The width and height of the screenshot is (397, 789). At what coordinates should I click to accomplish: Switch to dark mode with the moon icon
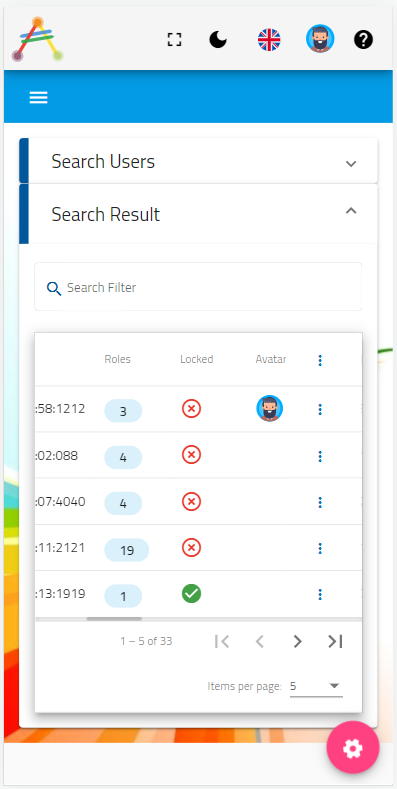218,39
